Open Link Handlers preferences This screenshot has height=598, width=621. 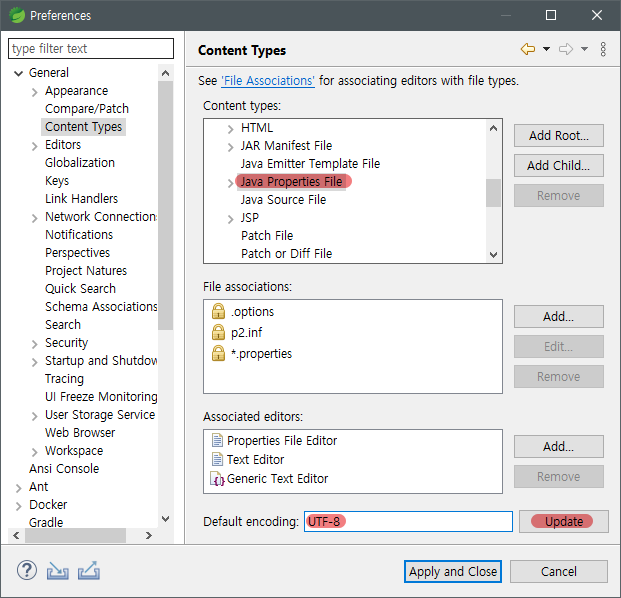[81, 198]
